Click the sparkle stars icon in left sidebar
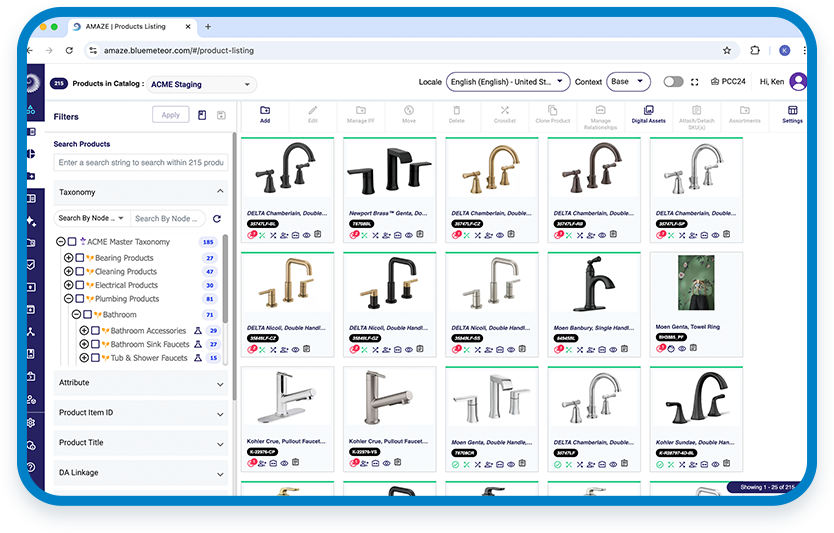The width and height of the screenshot is (834, 533). pyautogui.click(x=31, y=221)
